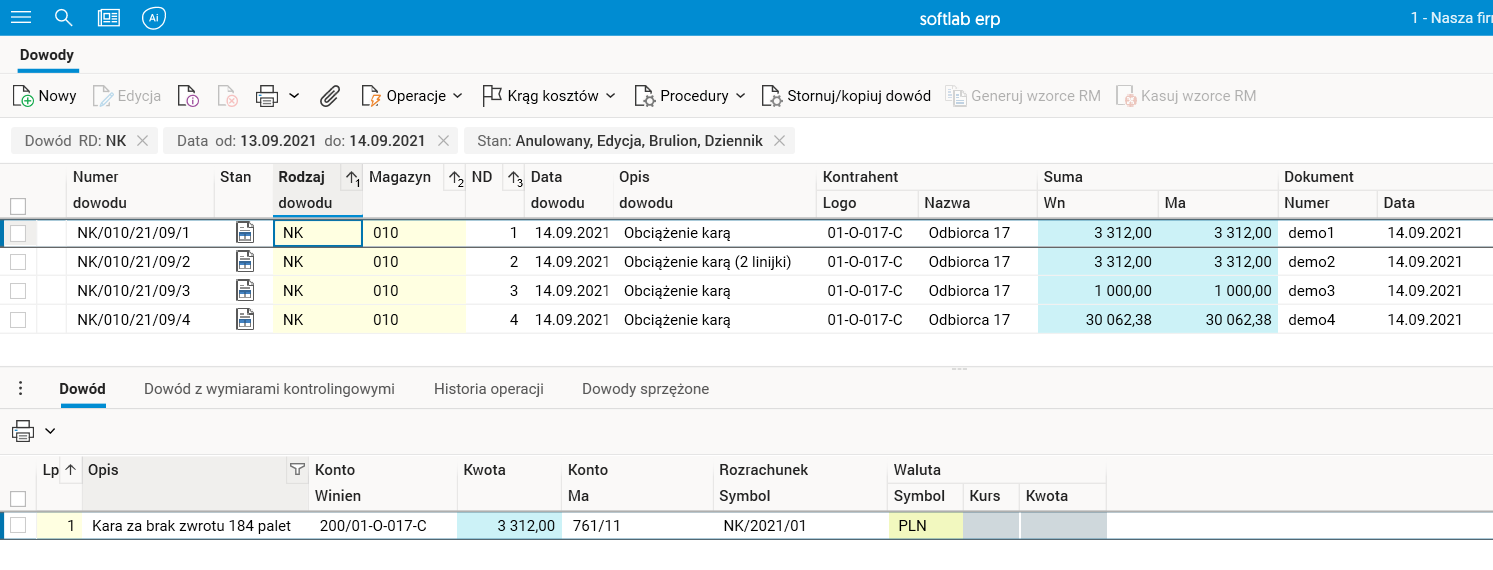Click Stornuj/kopiuj dowód button

click(x=846, y=96)
